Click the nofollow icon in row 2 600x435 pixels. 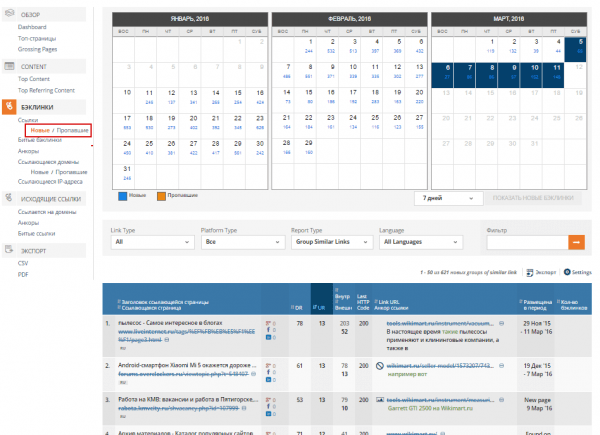[380, 366]
